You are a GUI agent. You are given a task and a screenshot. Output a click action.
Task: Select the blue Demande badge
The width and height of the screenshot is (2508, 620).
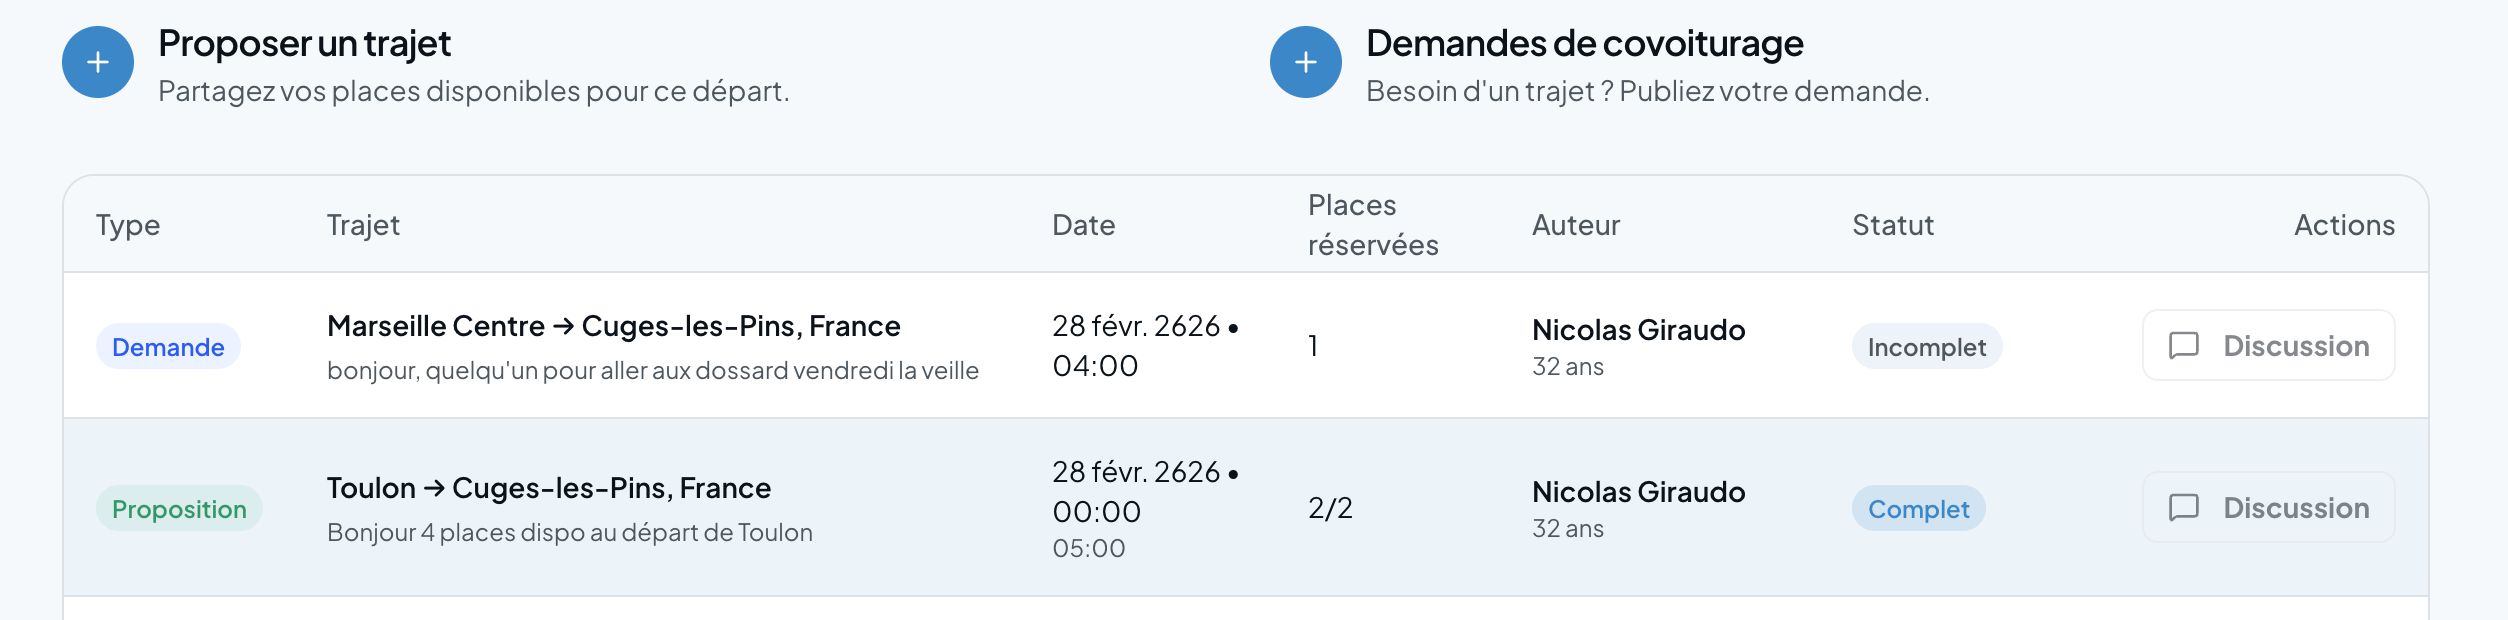click(167, 347)
